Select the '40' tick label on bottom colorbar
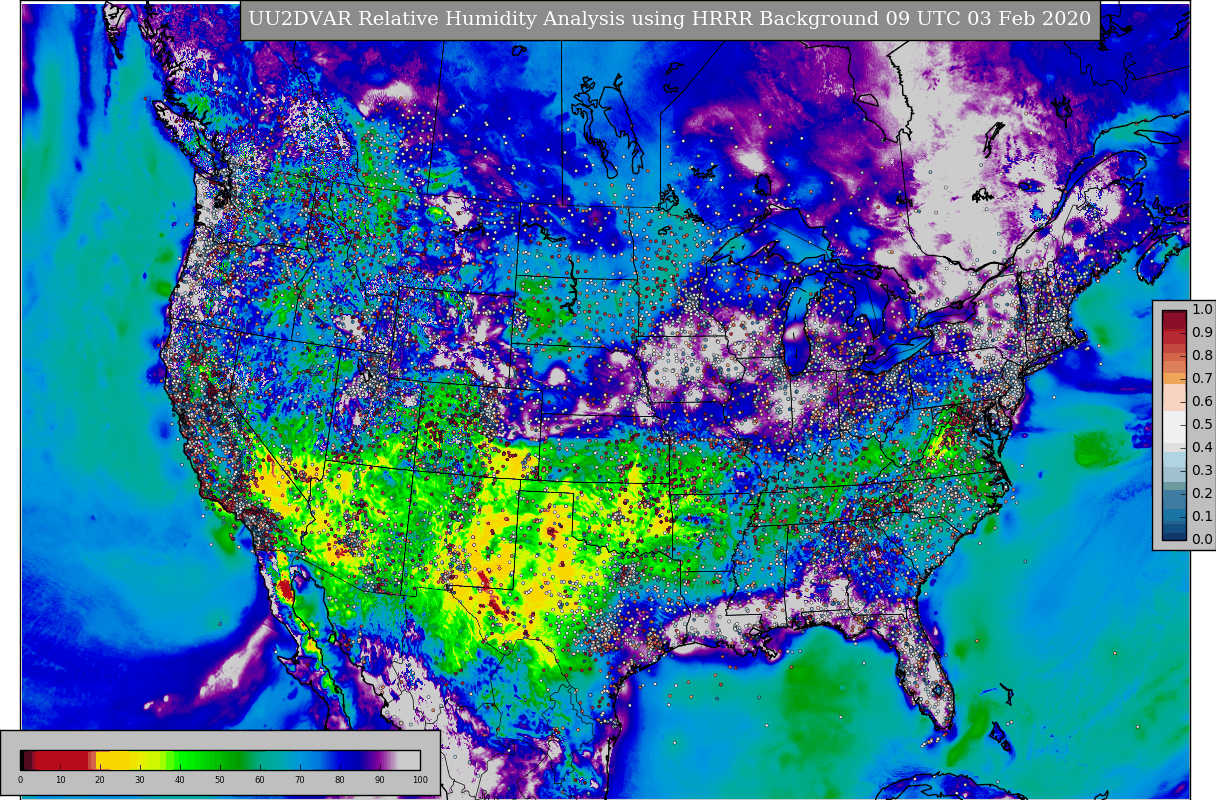The image size is (1216, 800). click(x=180, y=780)
